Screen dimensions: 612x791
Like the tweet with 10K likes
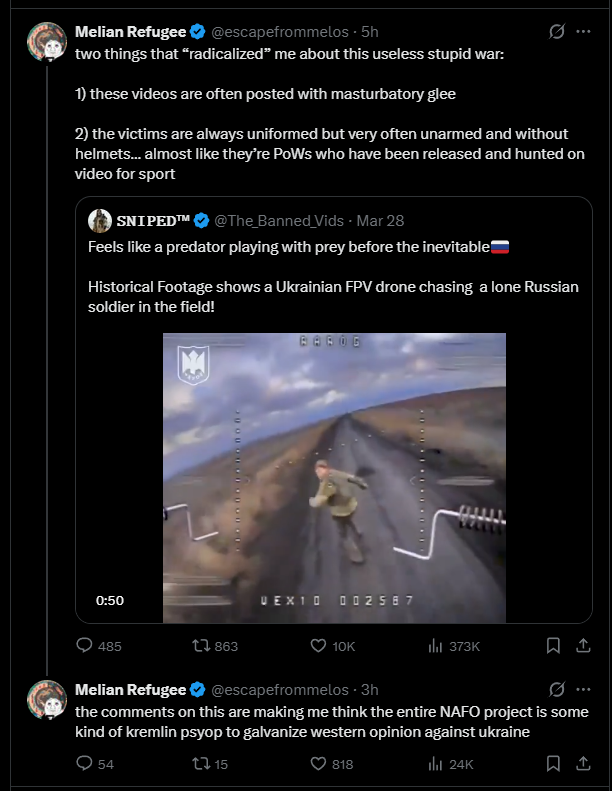319,646
